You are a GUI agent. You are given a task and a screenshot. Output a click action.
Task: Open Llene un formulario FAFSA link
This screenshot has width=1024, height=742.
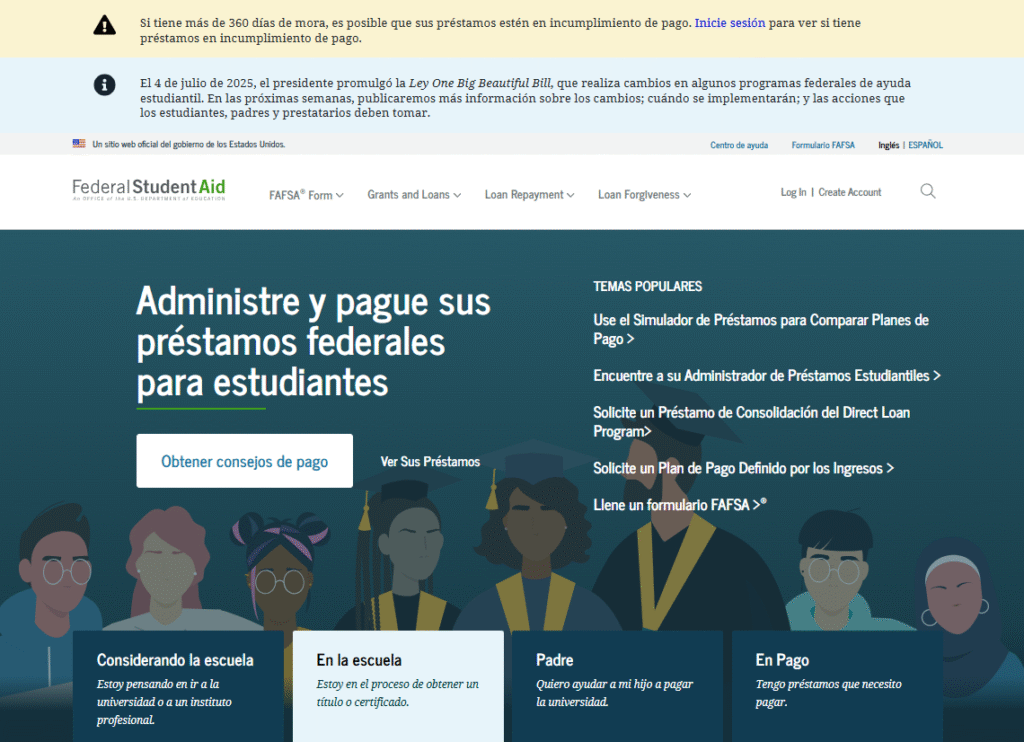679,505
